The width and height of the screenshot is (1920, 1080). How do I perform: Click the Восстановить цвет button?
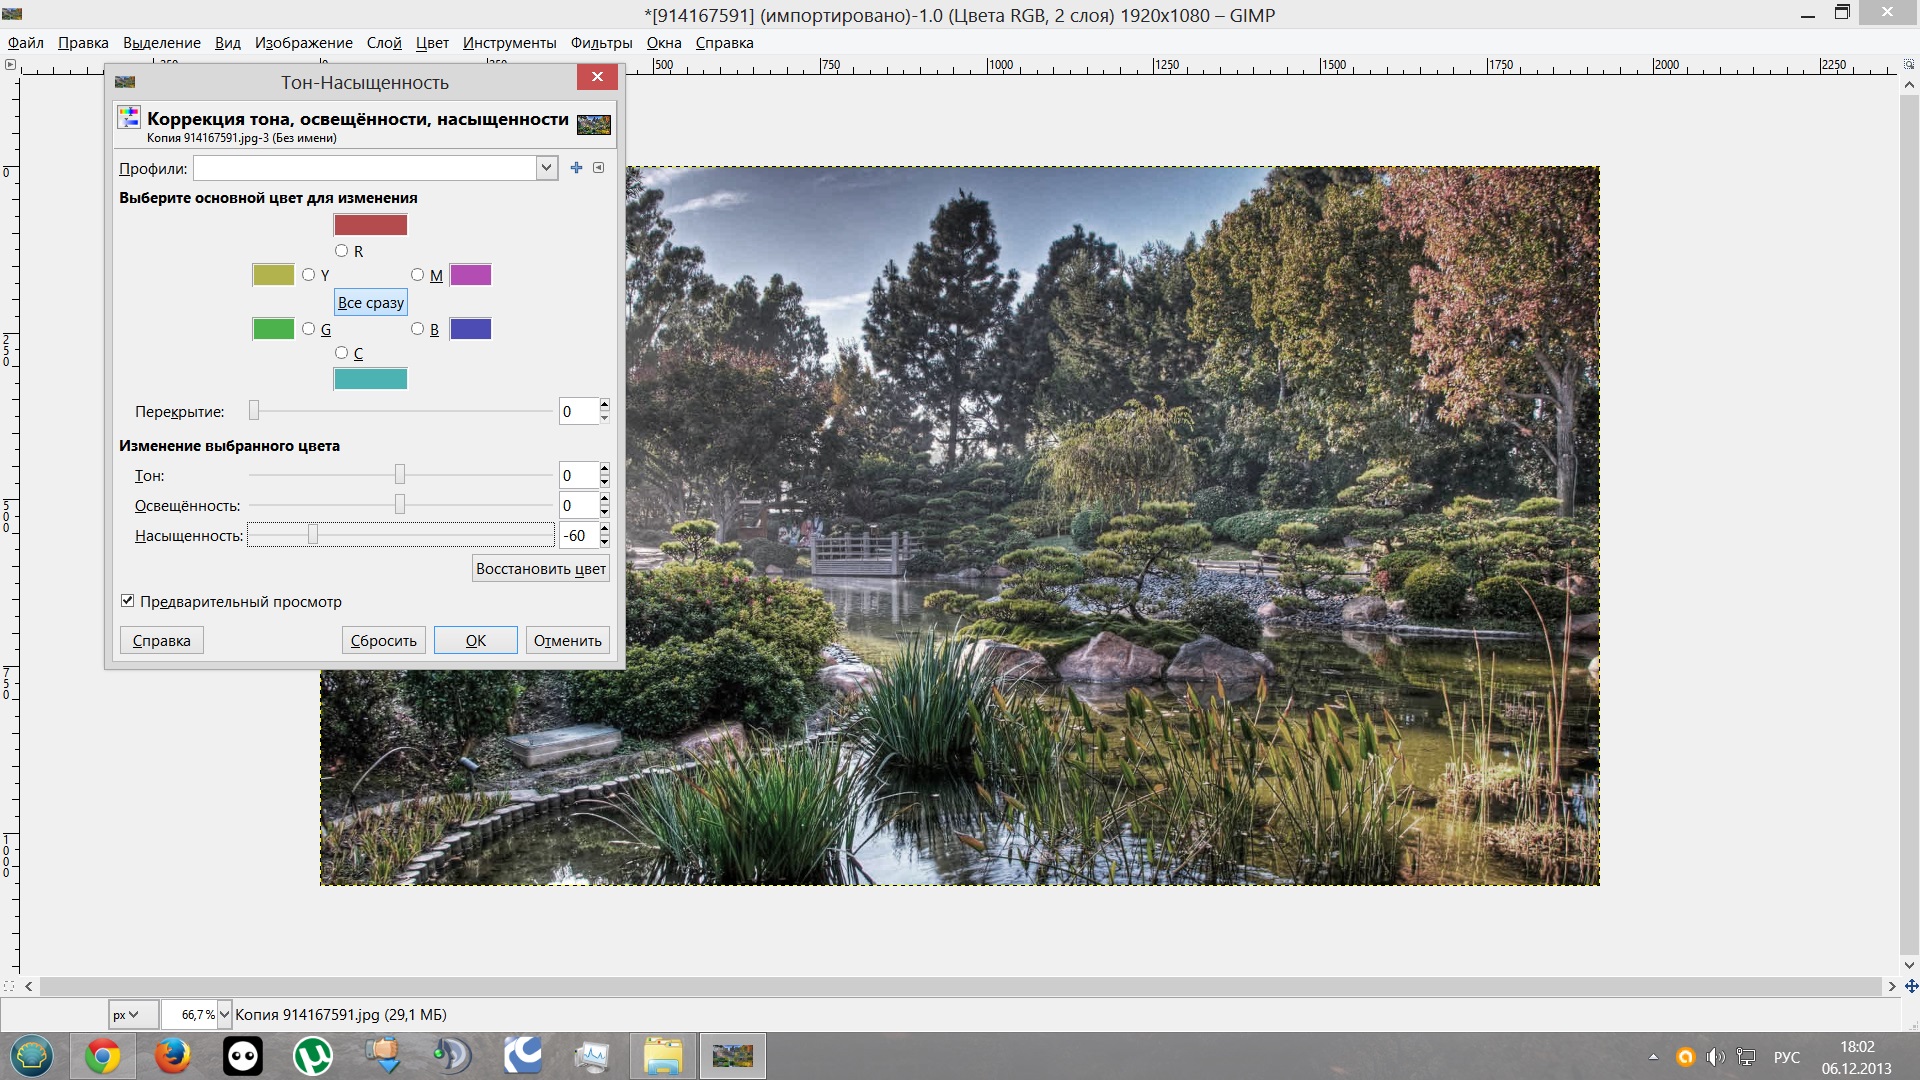tap(540, 569)
